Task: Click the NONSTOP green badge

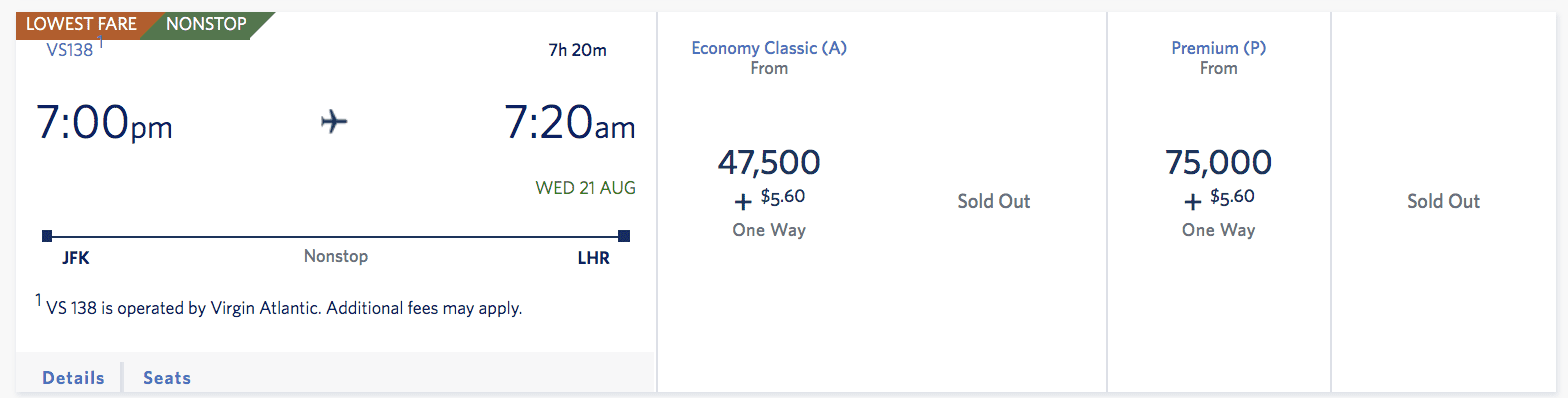Action: [x=208, y=24]
